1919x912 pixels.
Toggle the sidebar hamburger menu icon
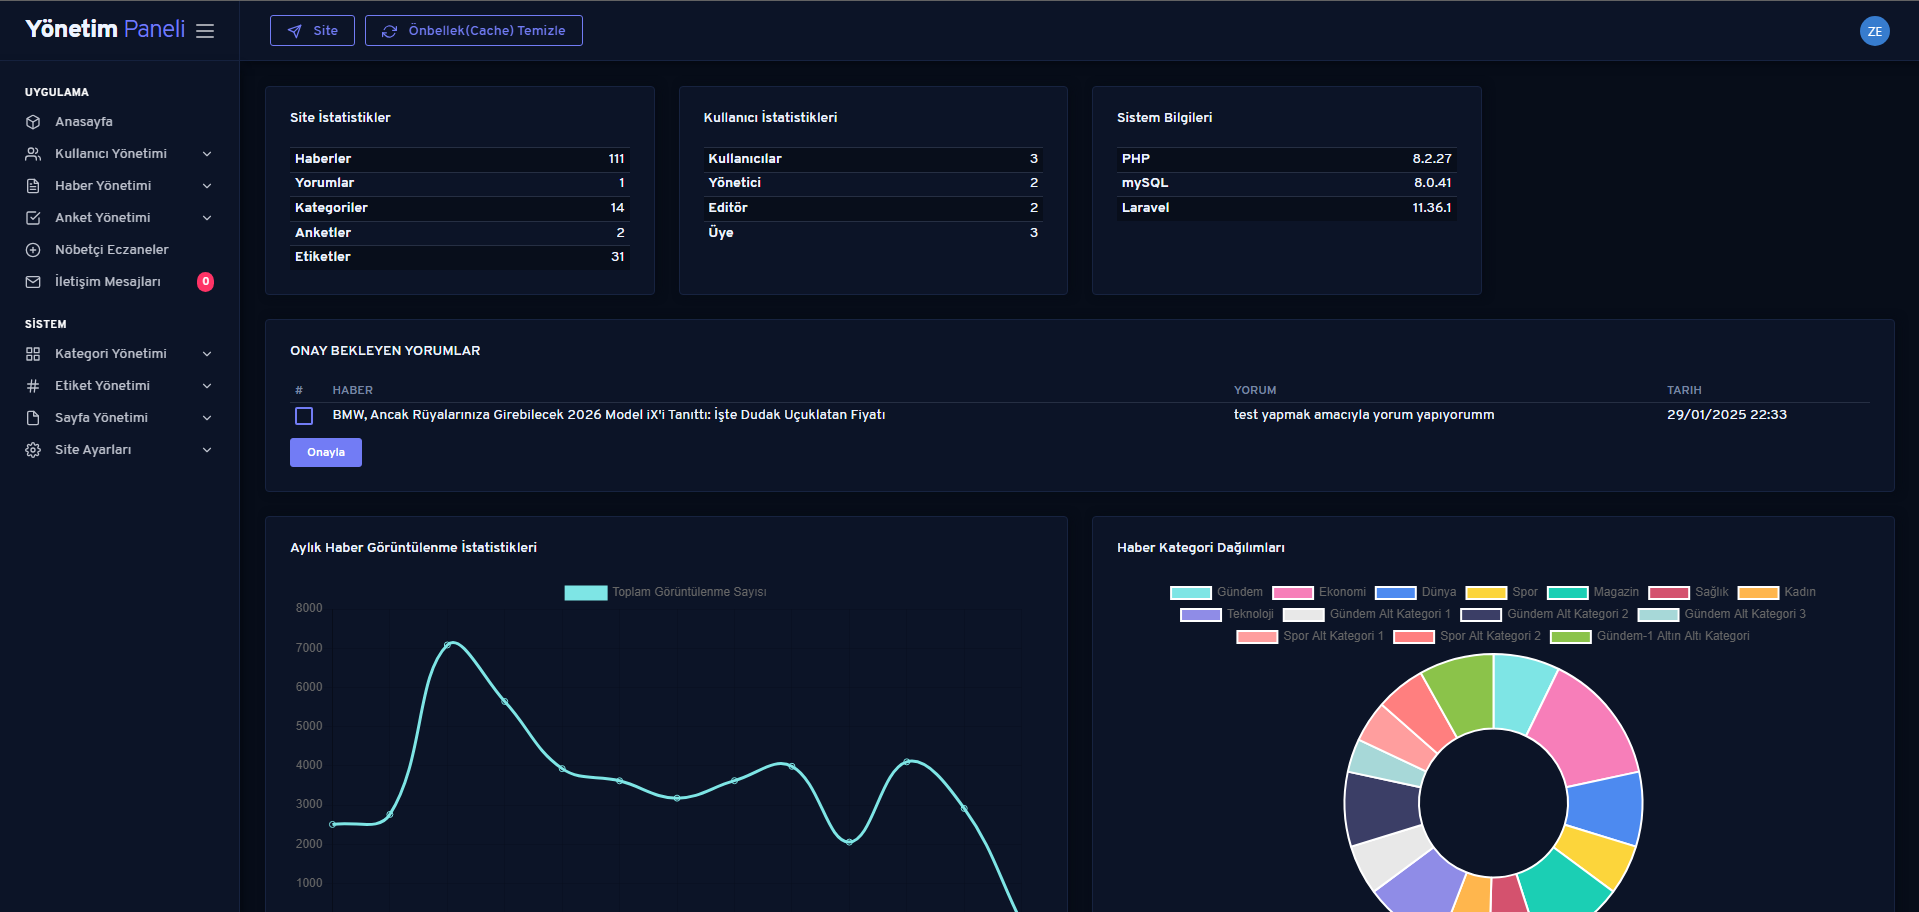(x=205, y=31)
